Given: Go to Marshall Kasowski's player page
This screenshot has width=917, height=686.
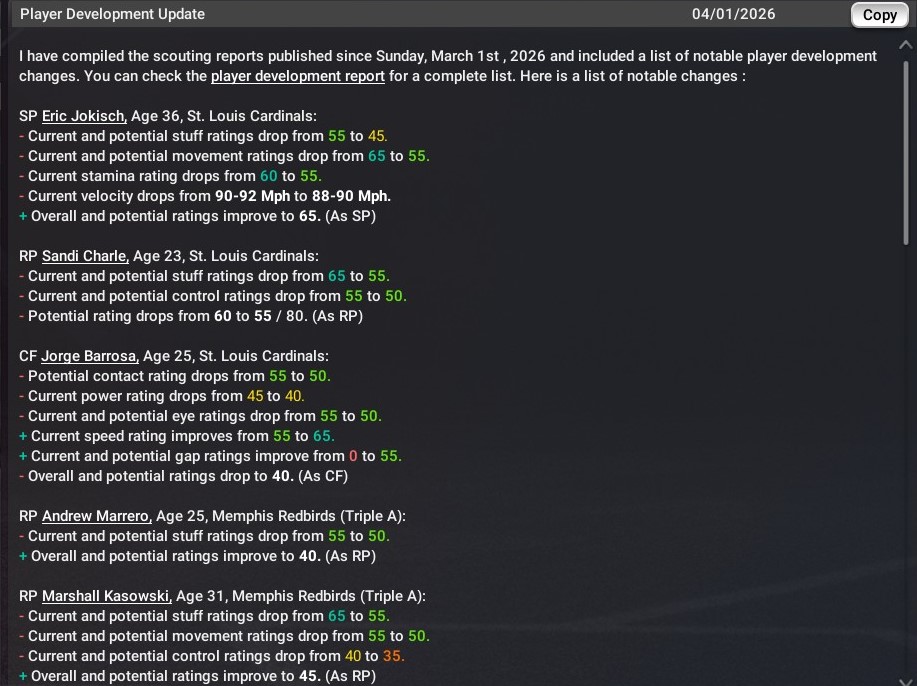Looking at the screenshot, I should coord(106,596).
